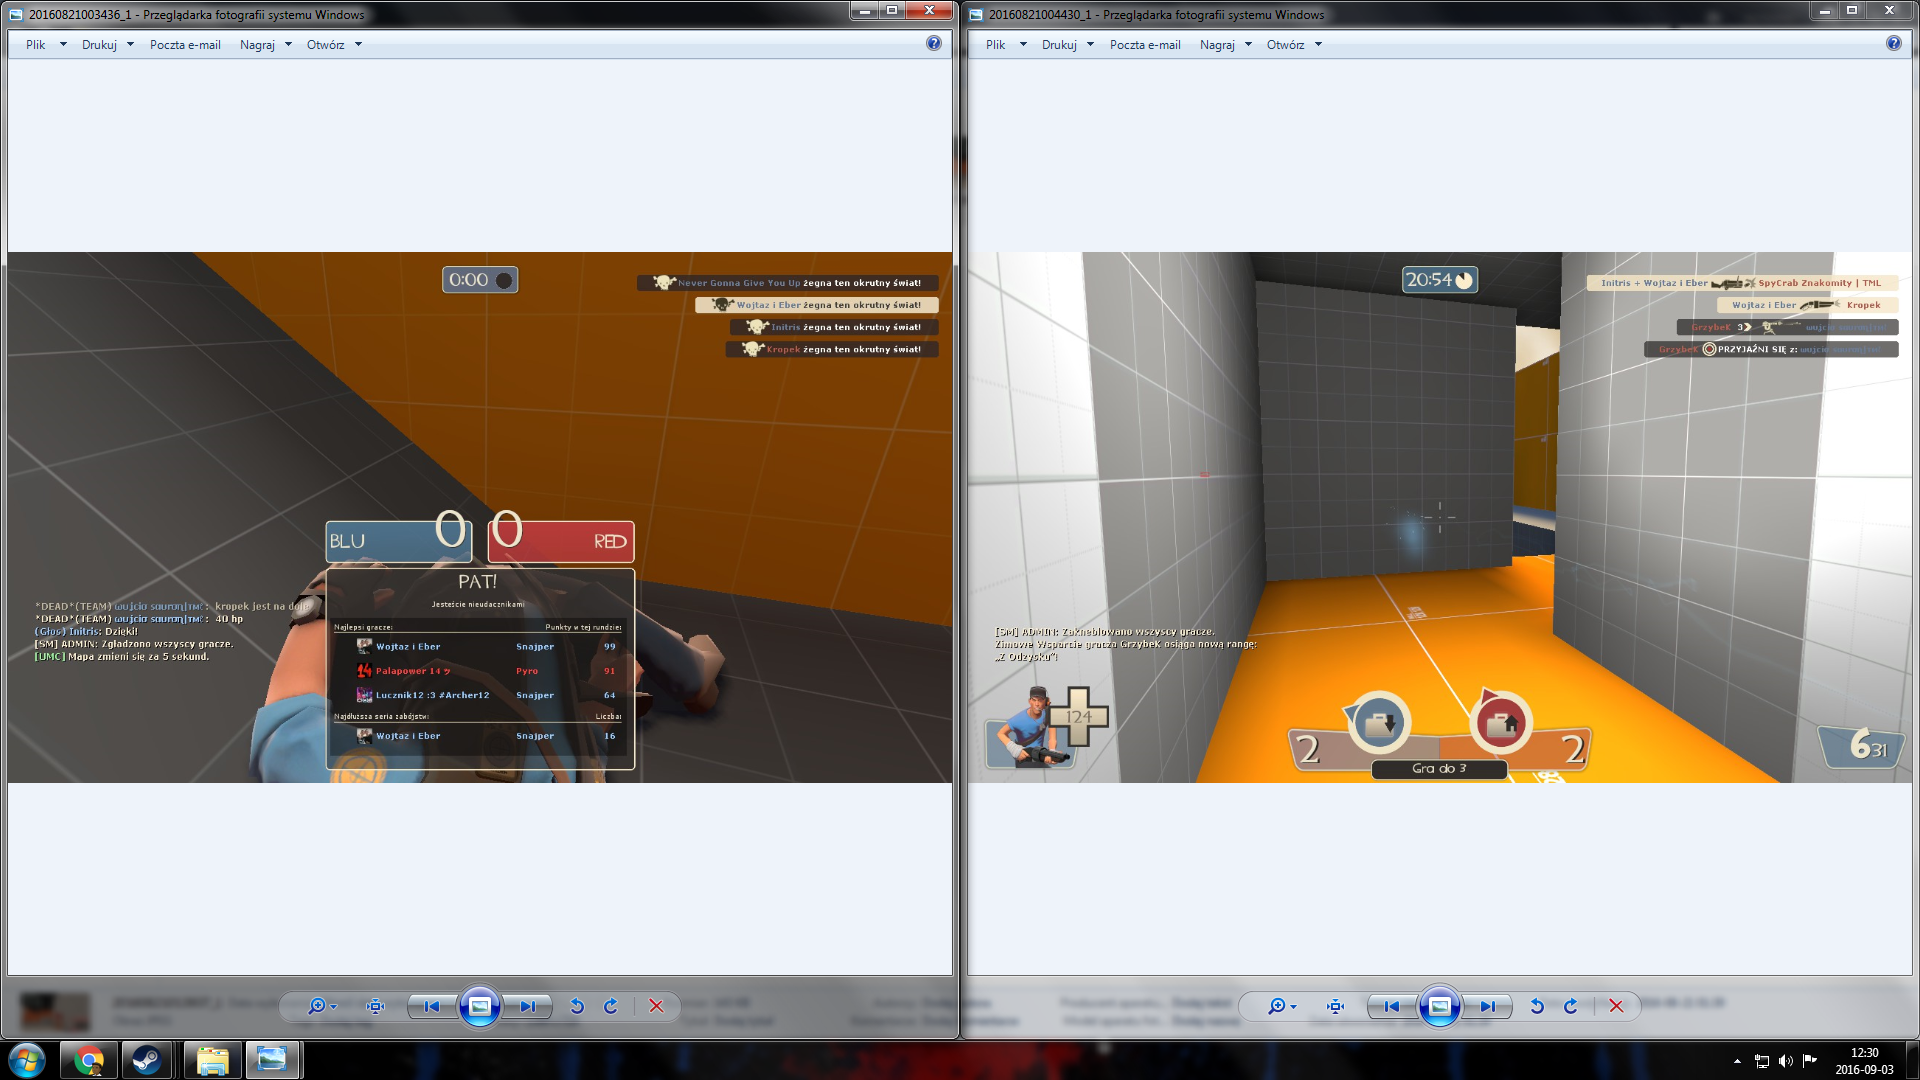
Task: Click Poczta e-mail in left viewer window
Action: coord(185,45)
